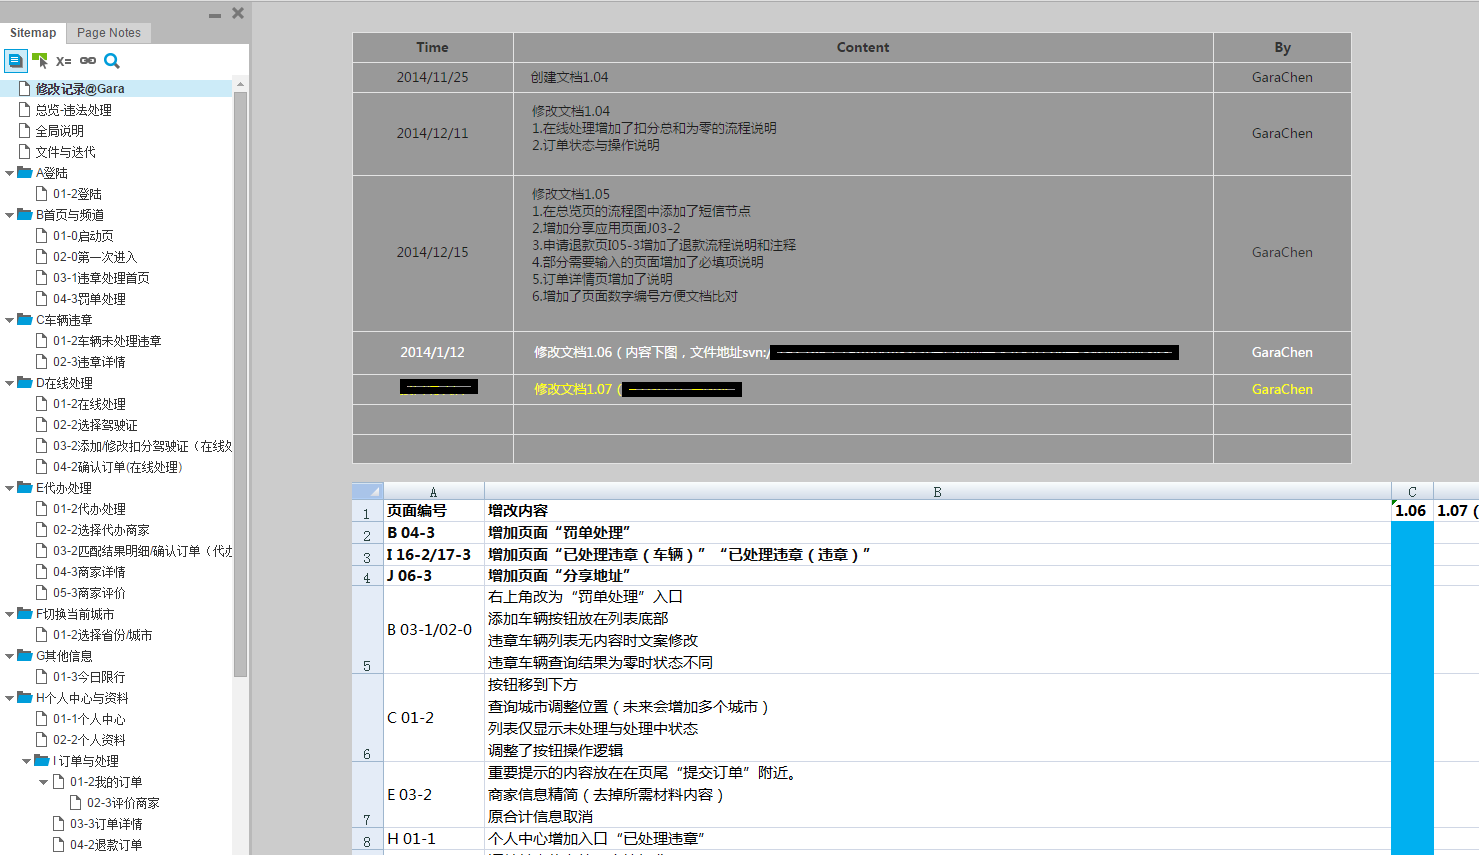
Task: Open the 02-2选择代办商家 page
Action: (x=101, y=530)
